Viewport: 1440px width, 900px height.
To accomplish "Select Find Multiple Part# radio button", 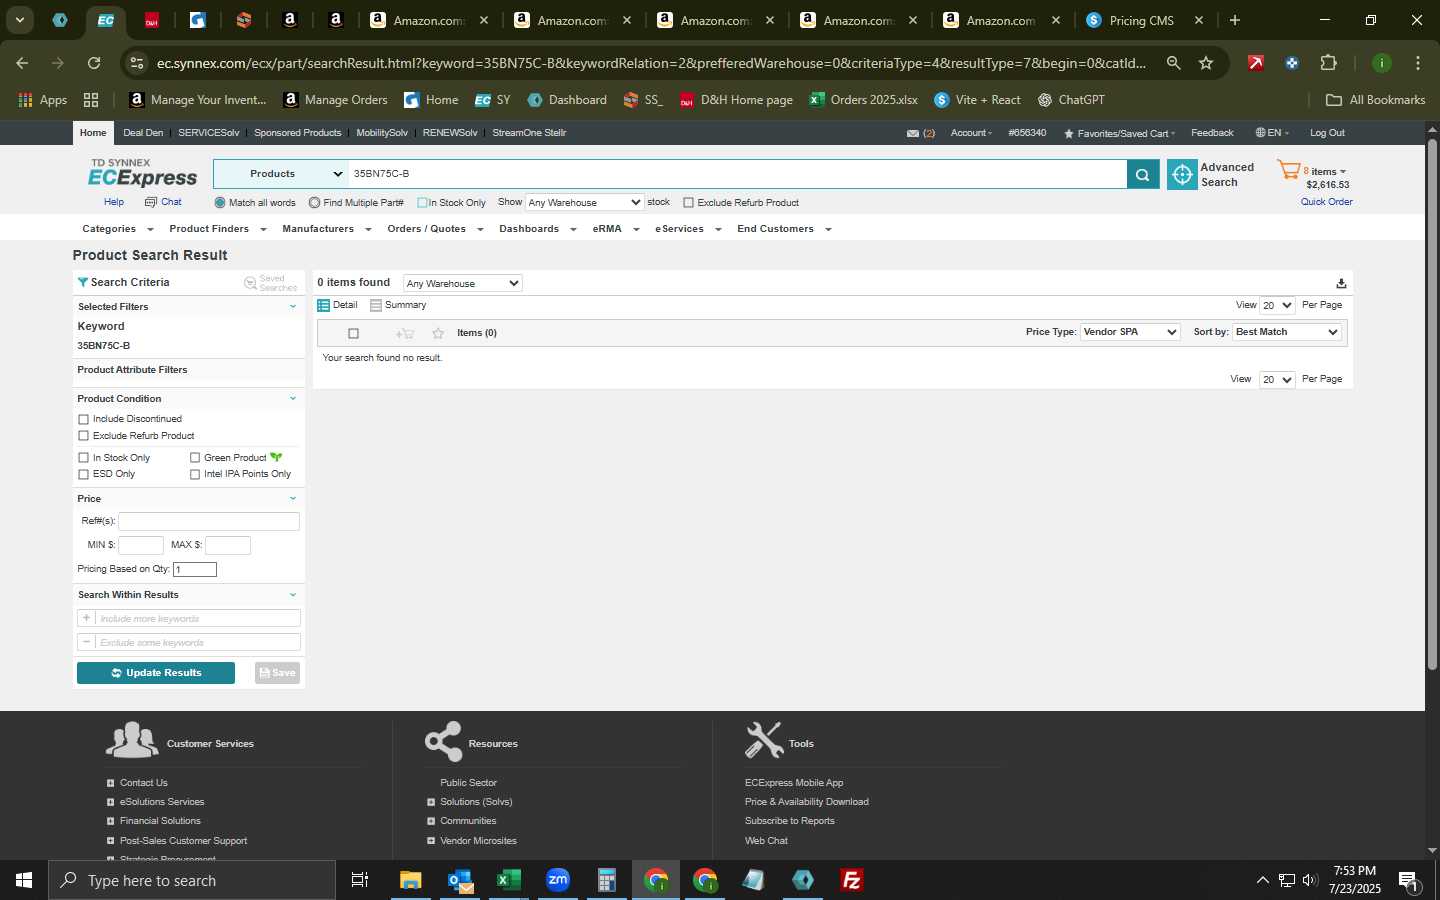I will point(314,203).
